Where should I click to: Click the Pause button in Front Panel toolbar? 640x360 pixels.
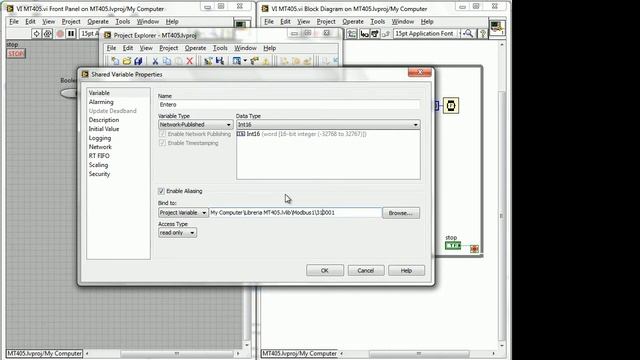tap(71, 33)
